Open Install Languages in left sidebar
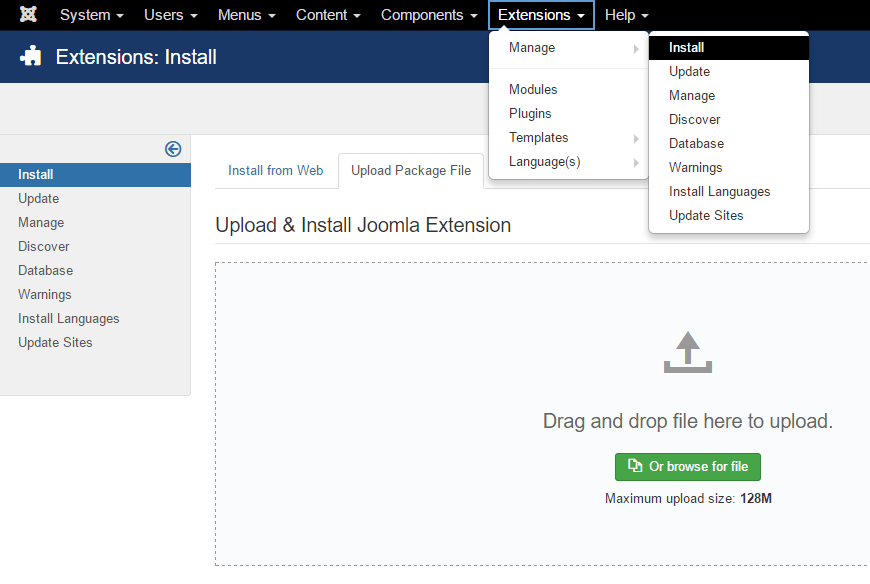Image resolution: width=870 pixels, height=584 pixels. (95, 318)
